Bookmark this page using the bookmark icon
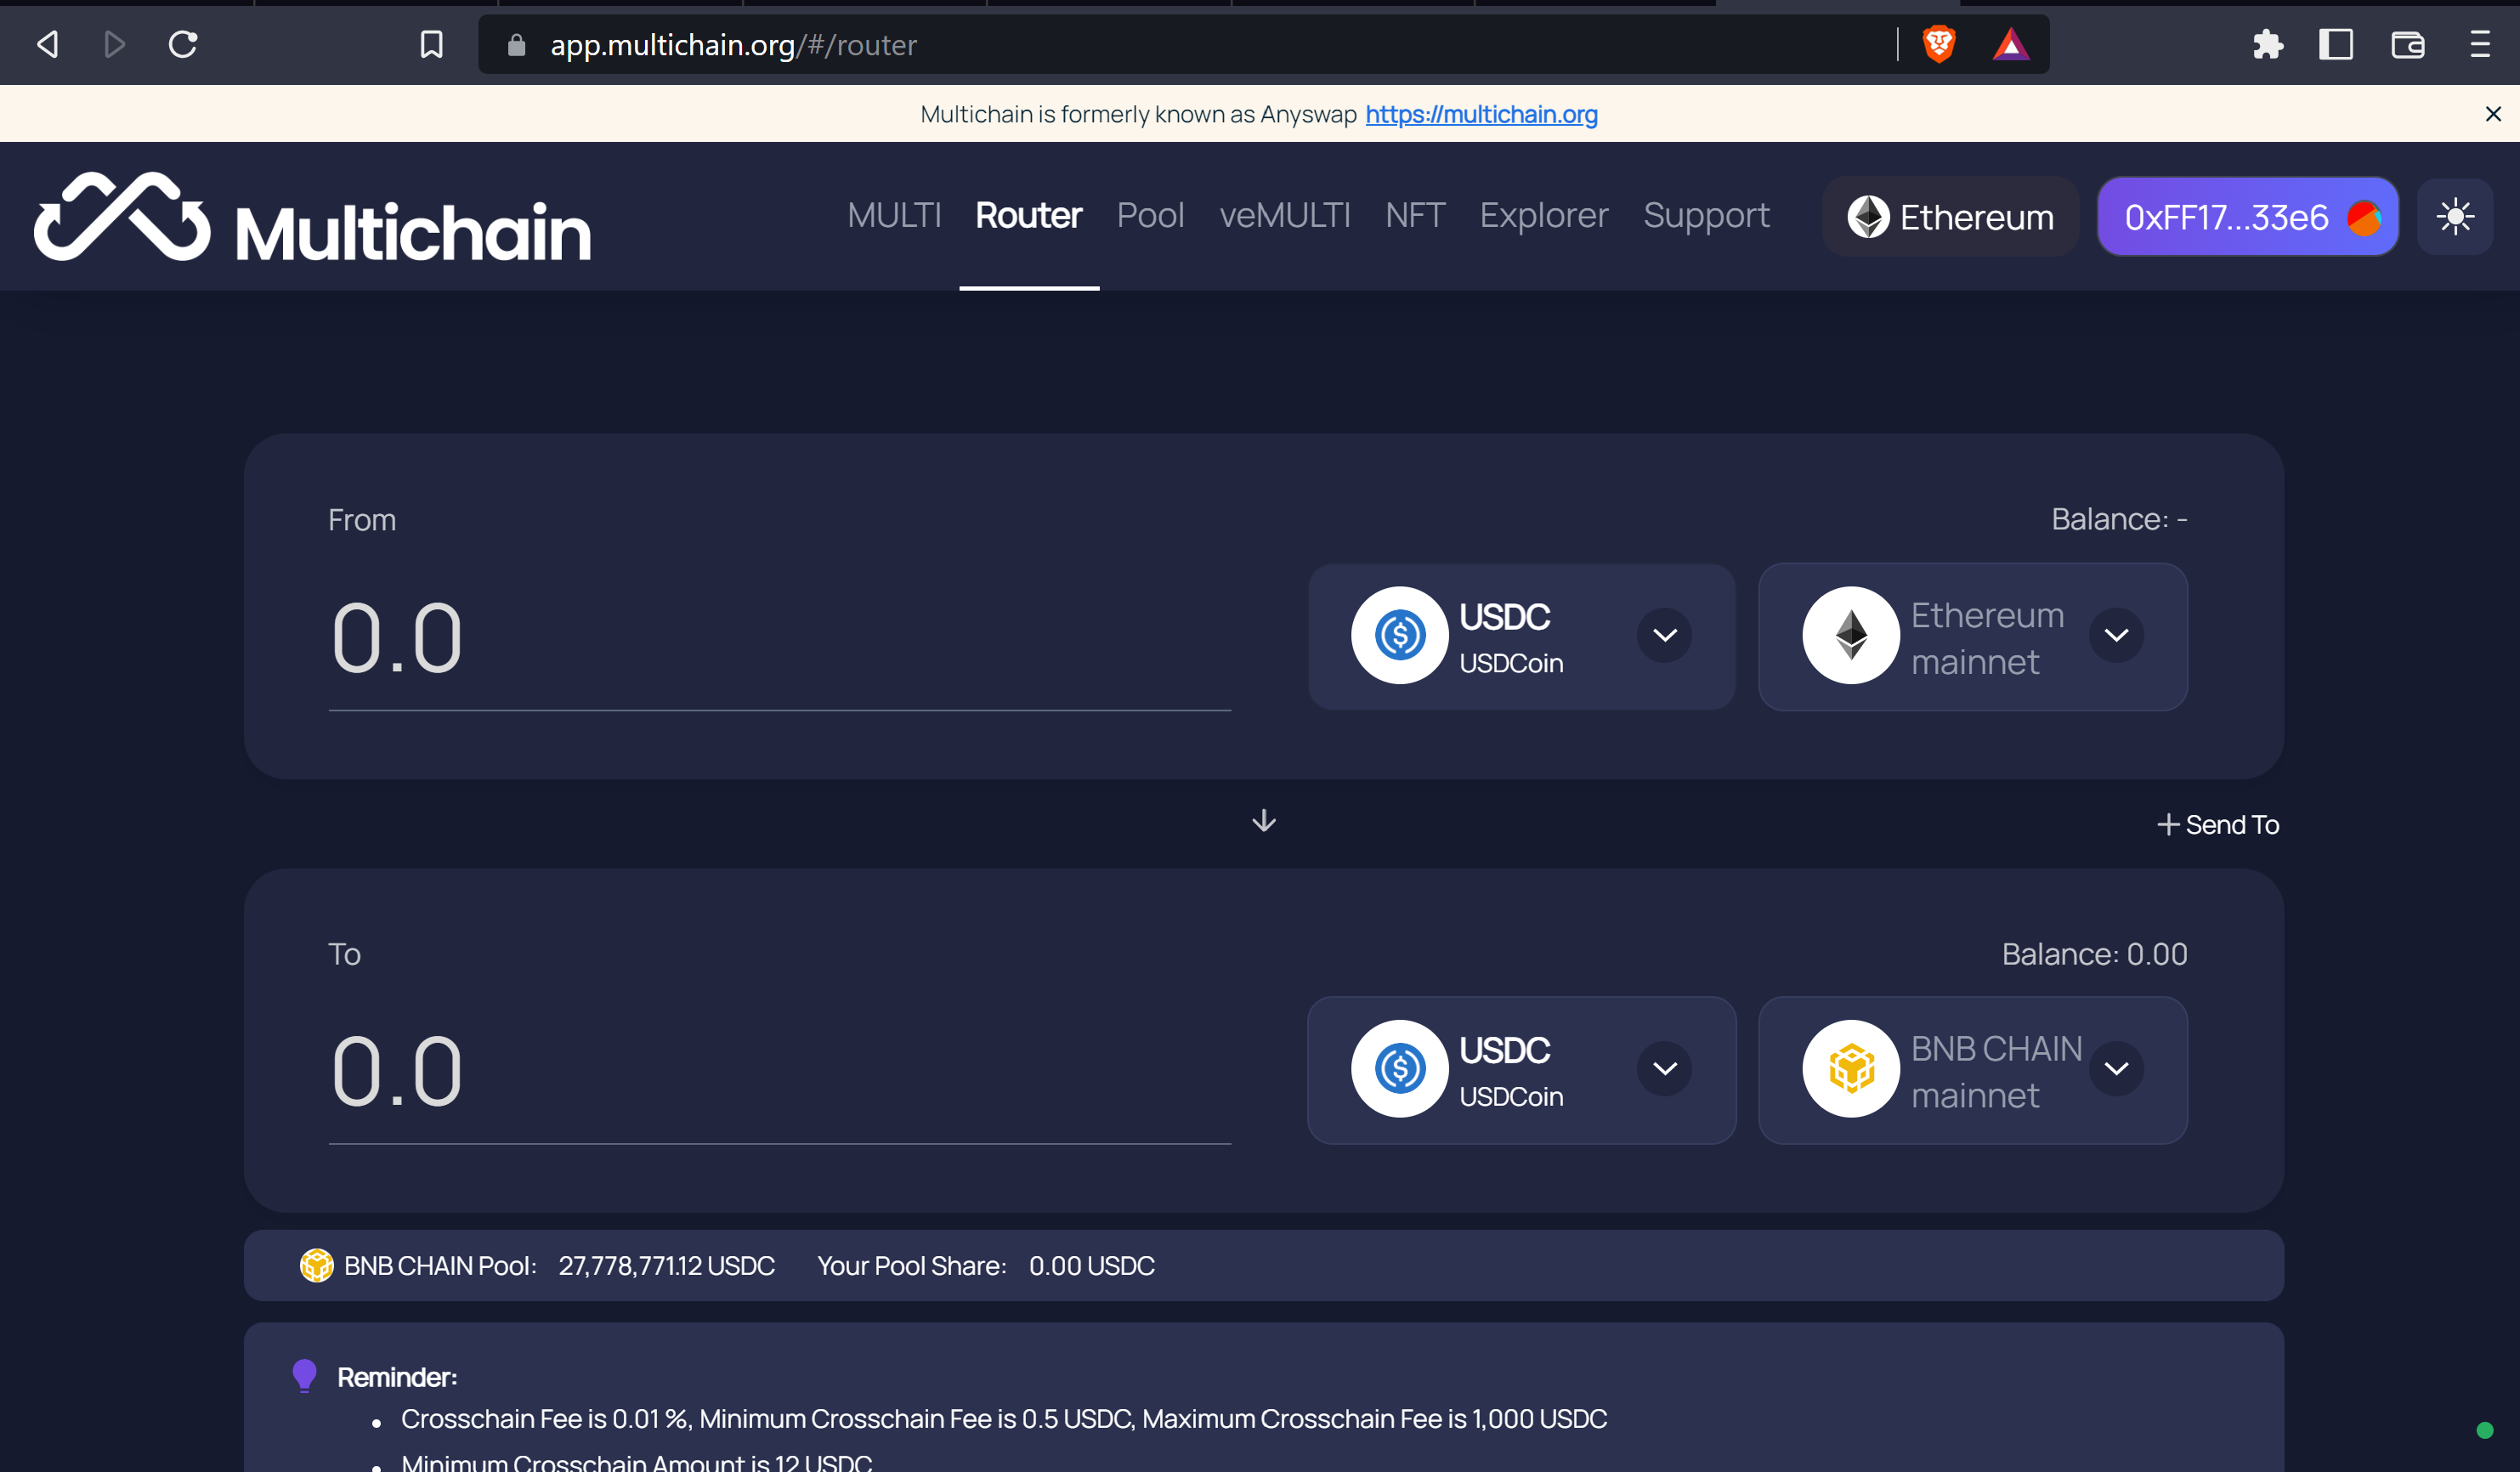 431,44
